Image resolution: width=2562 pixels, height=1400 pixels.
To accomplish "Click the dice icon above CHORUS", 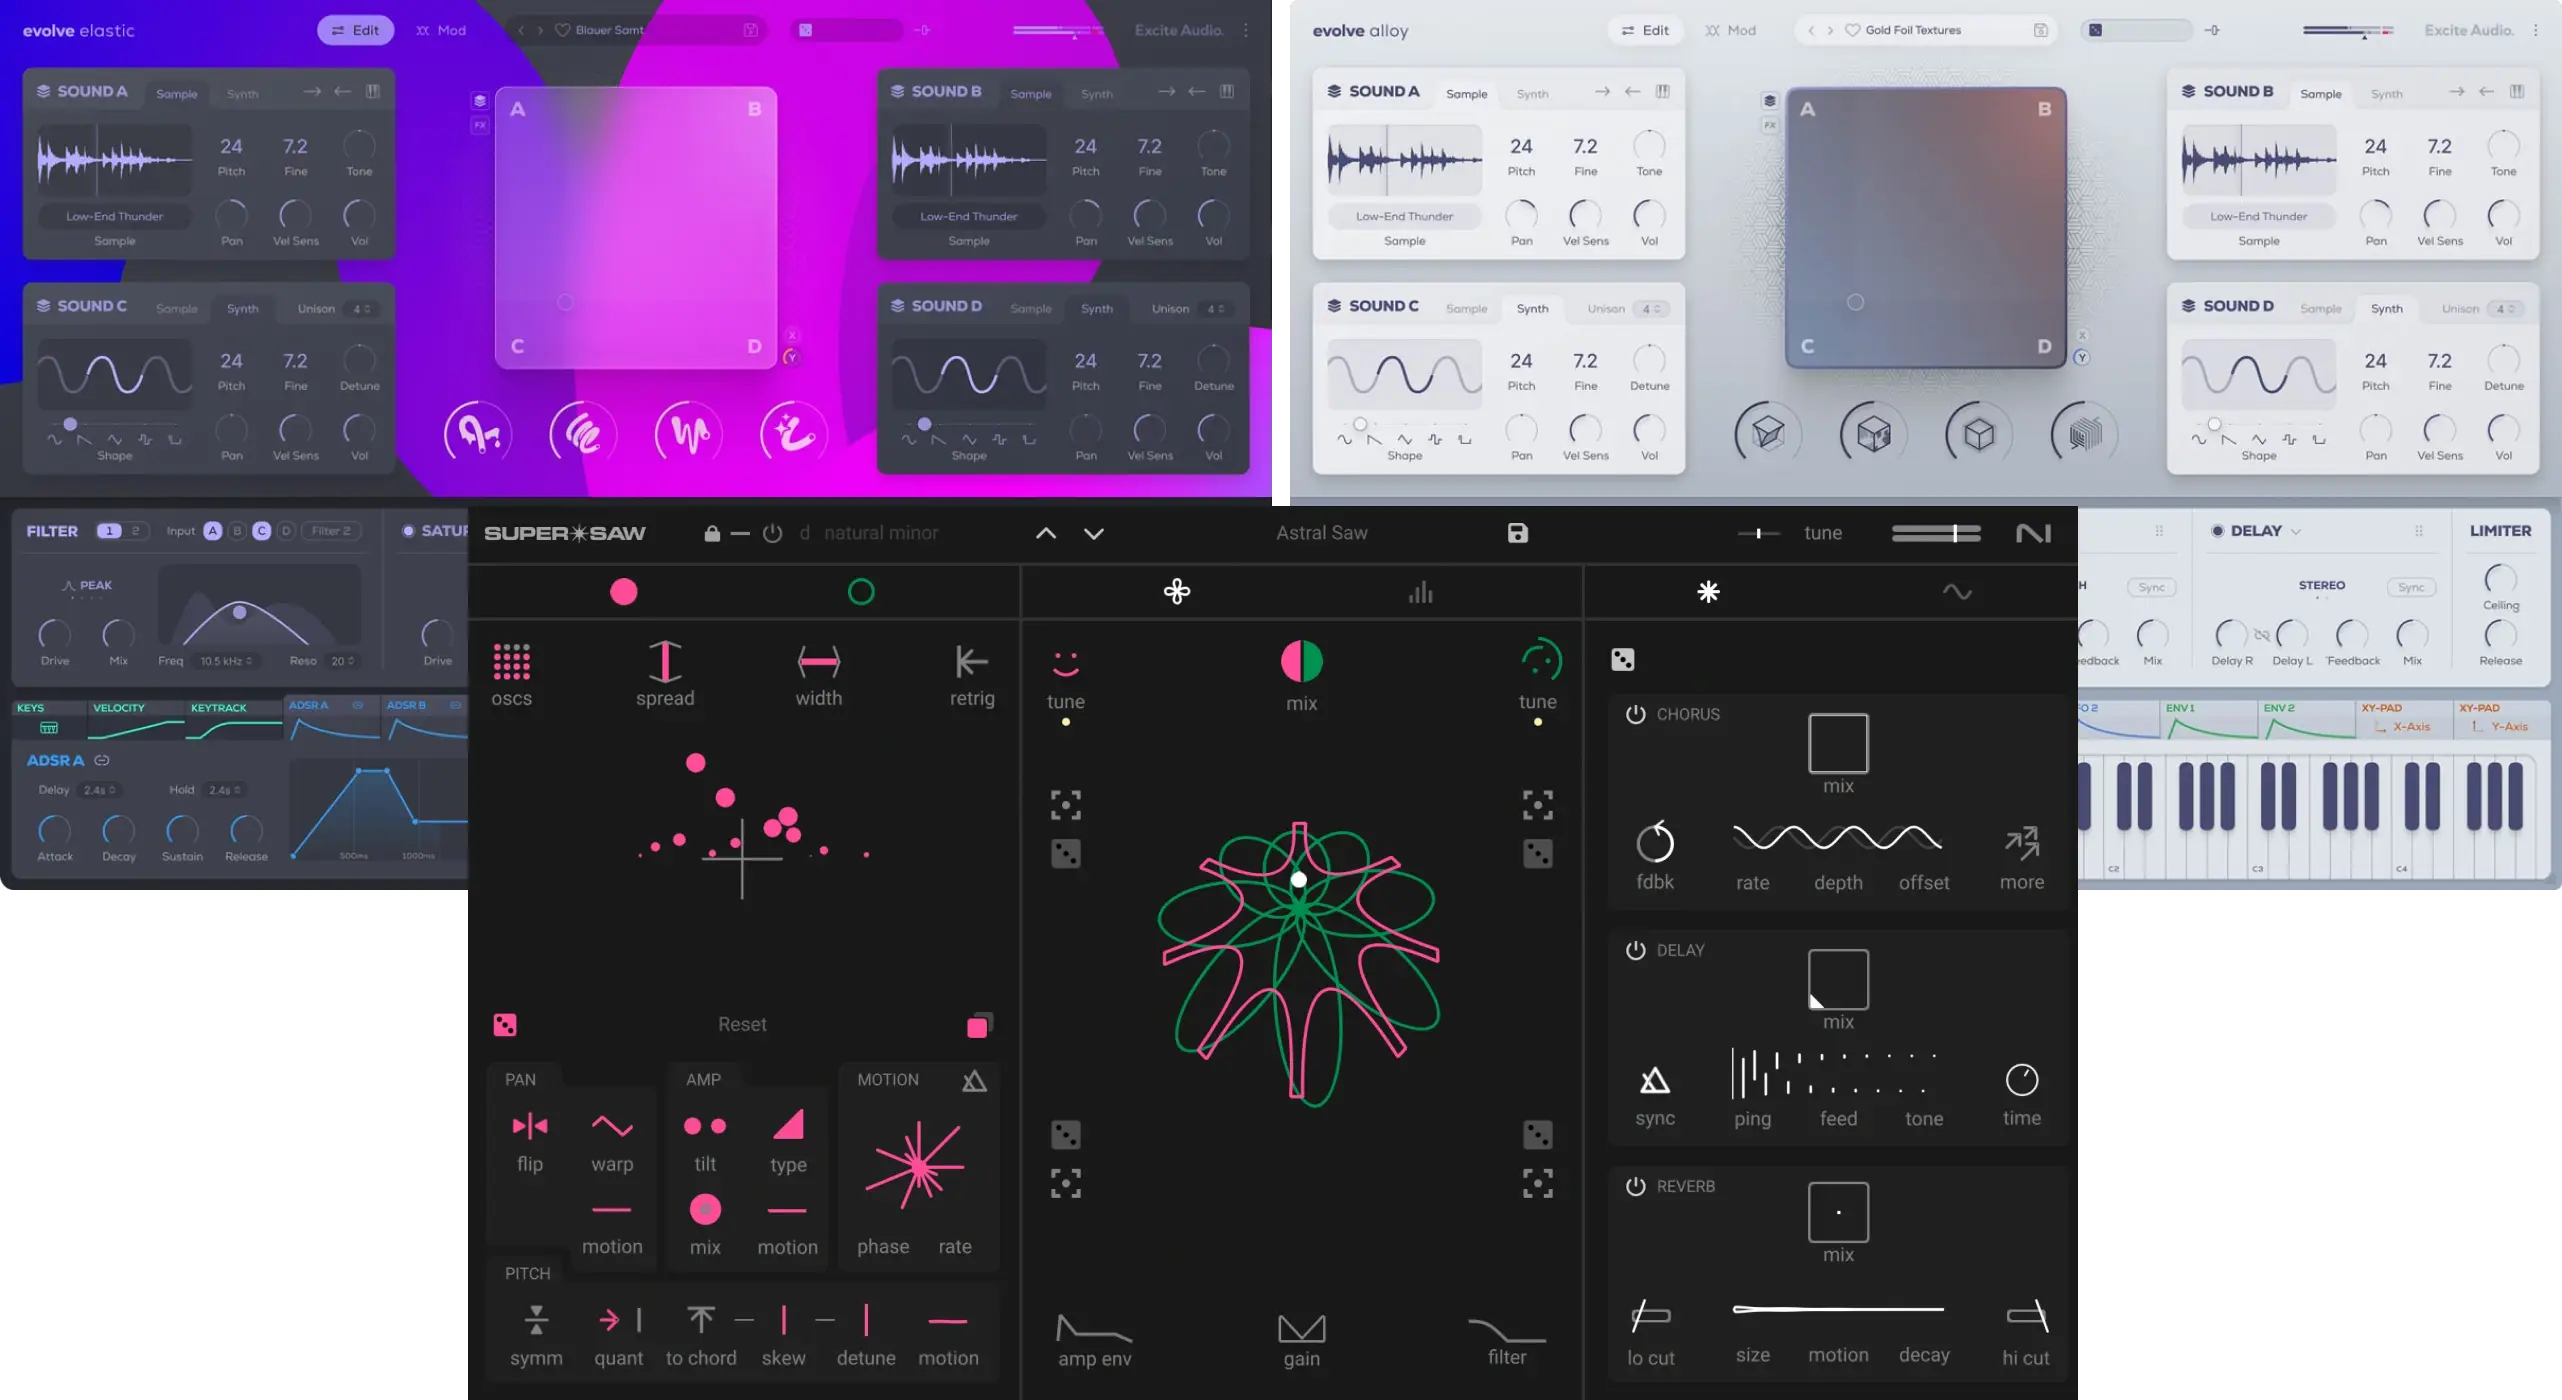I will (1622, 660).
